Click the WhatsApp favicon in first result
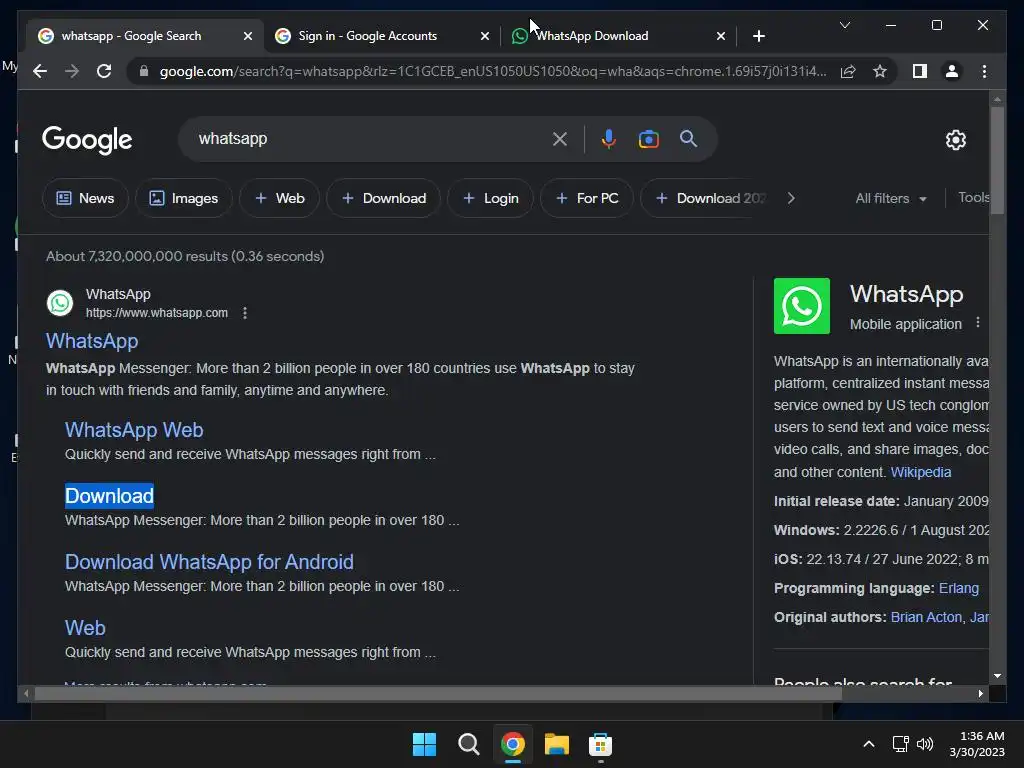Image resolution: width=1024 pixels, height=768 pixels. point(60,303)
